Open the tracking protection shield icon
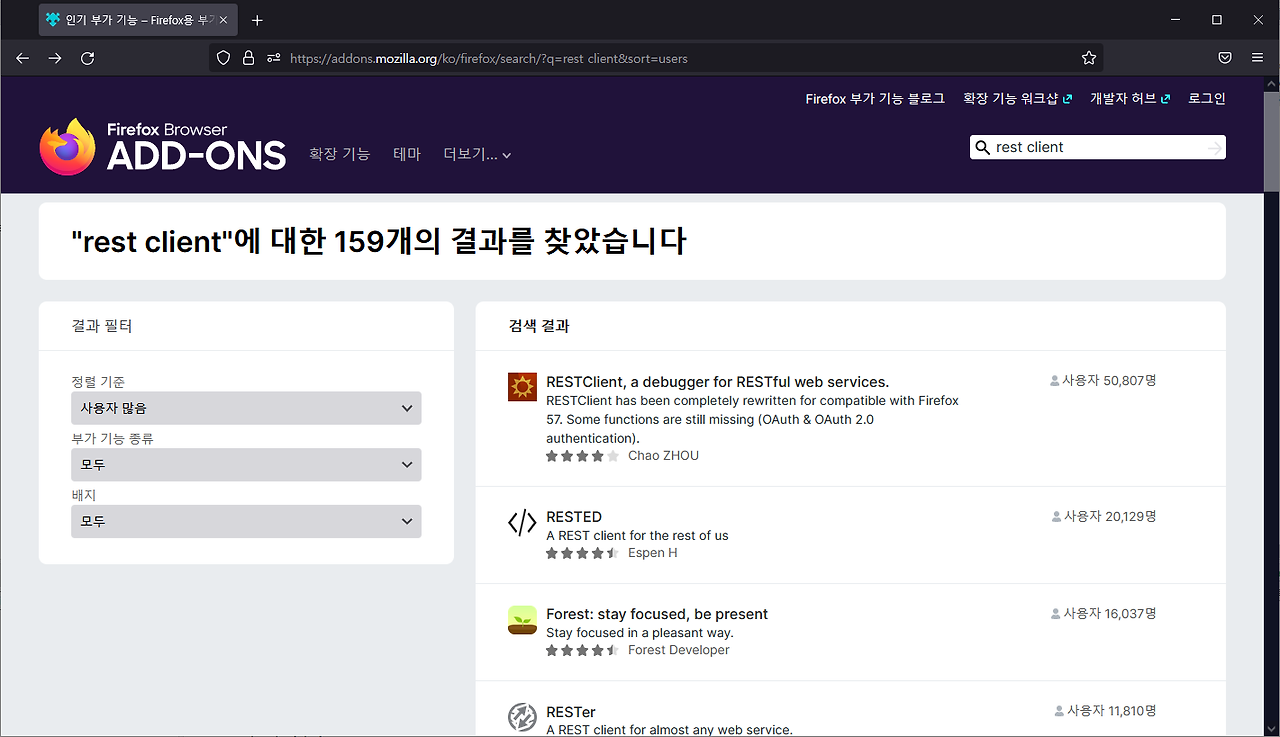The width and height of the screenshot is (1280, 737). pyautogui.click(x=224, y=58)
